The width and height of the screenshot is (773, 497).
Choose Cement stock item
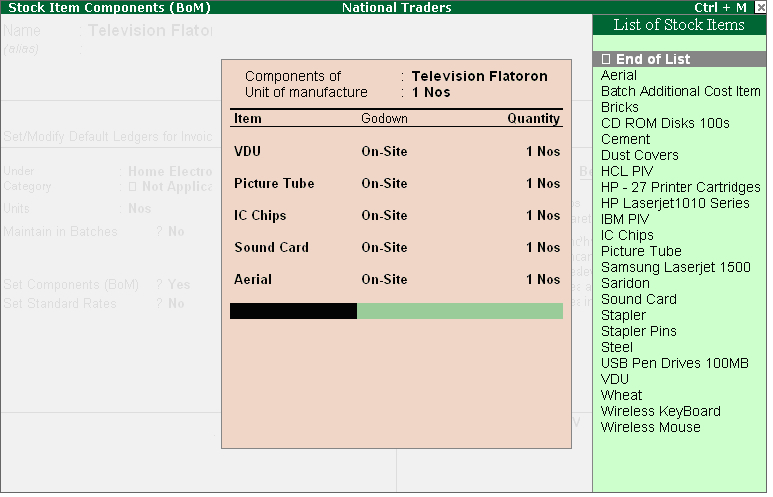(x=625, y=139)
